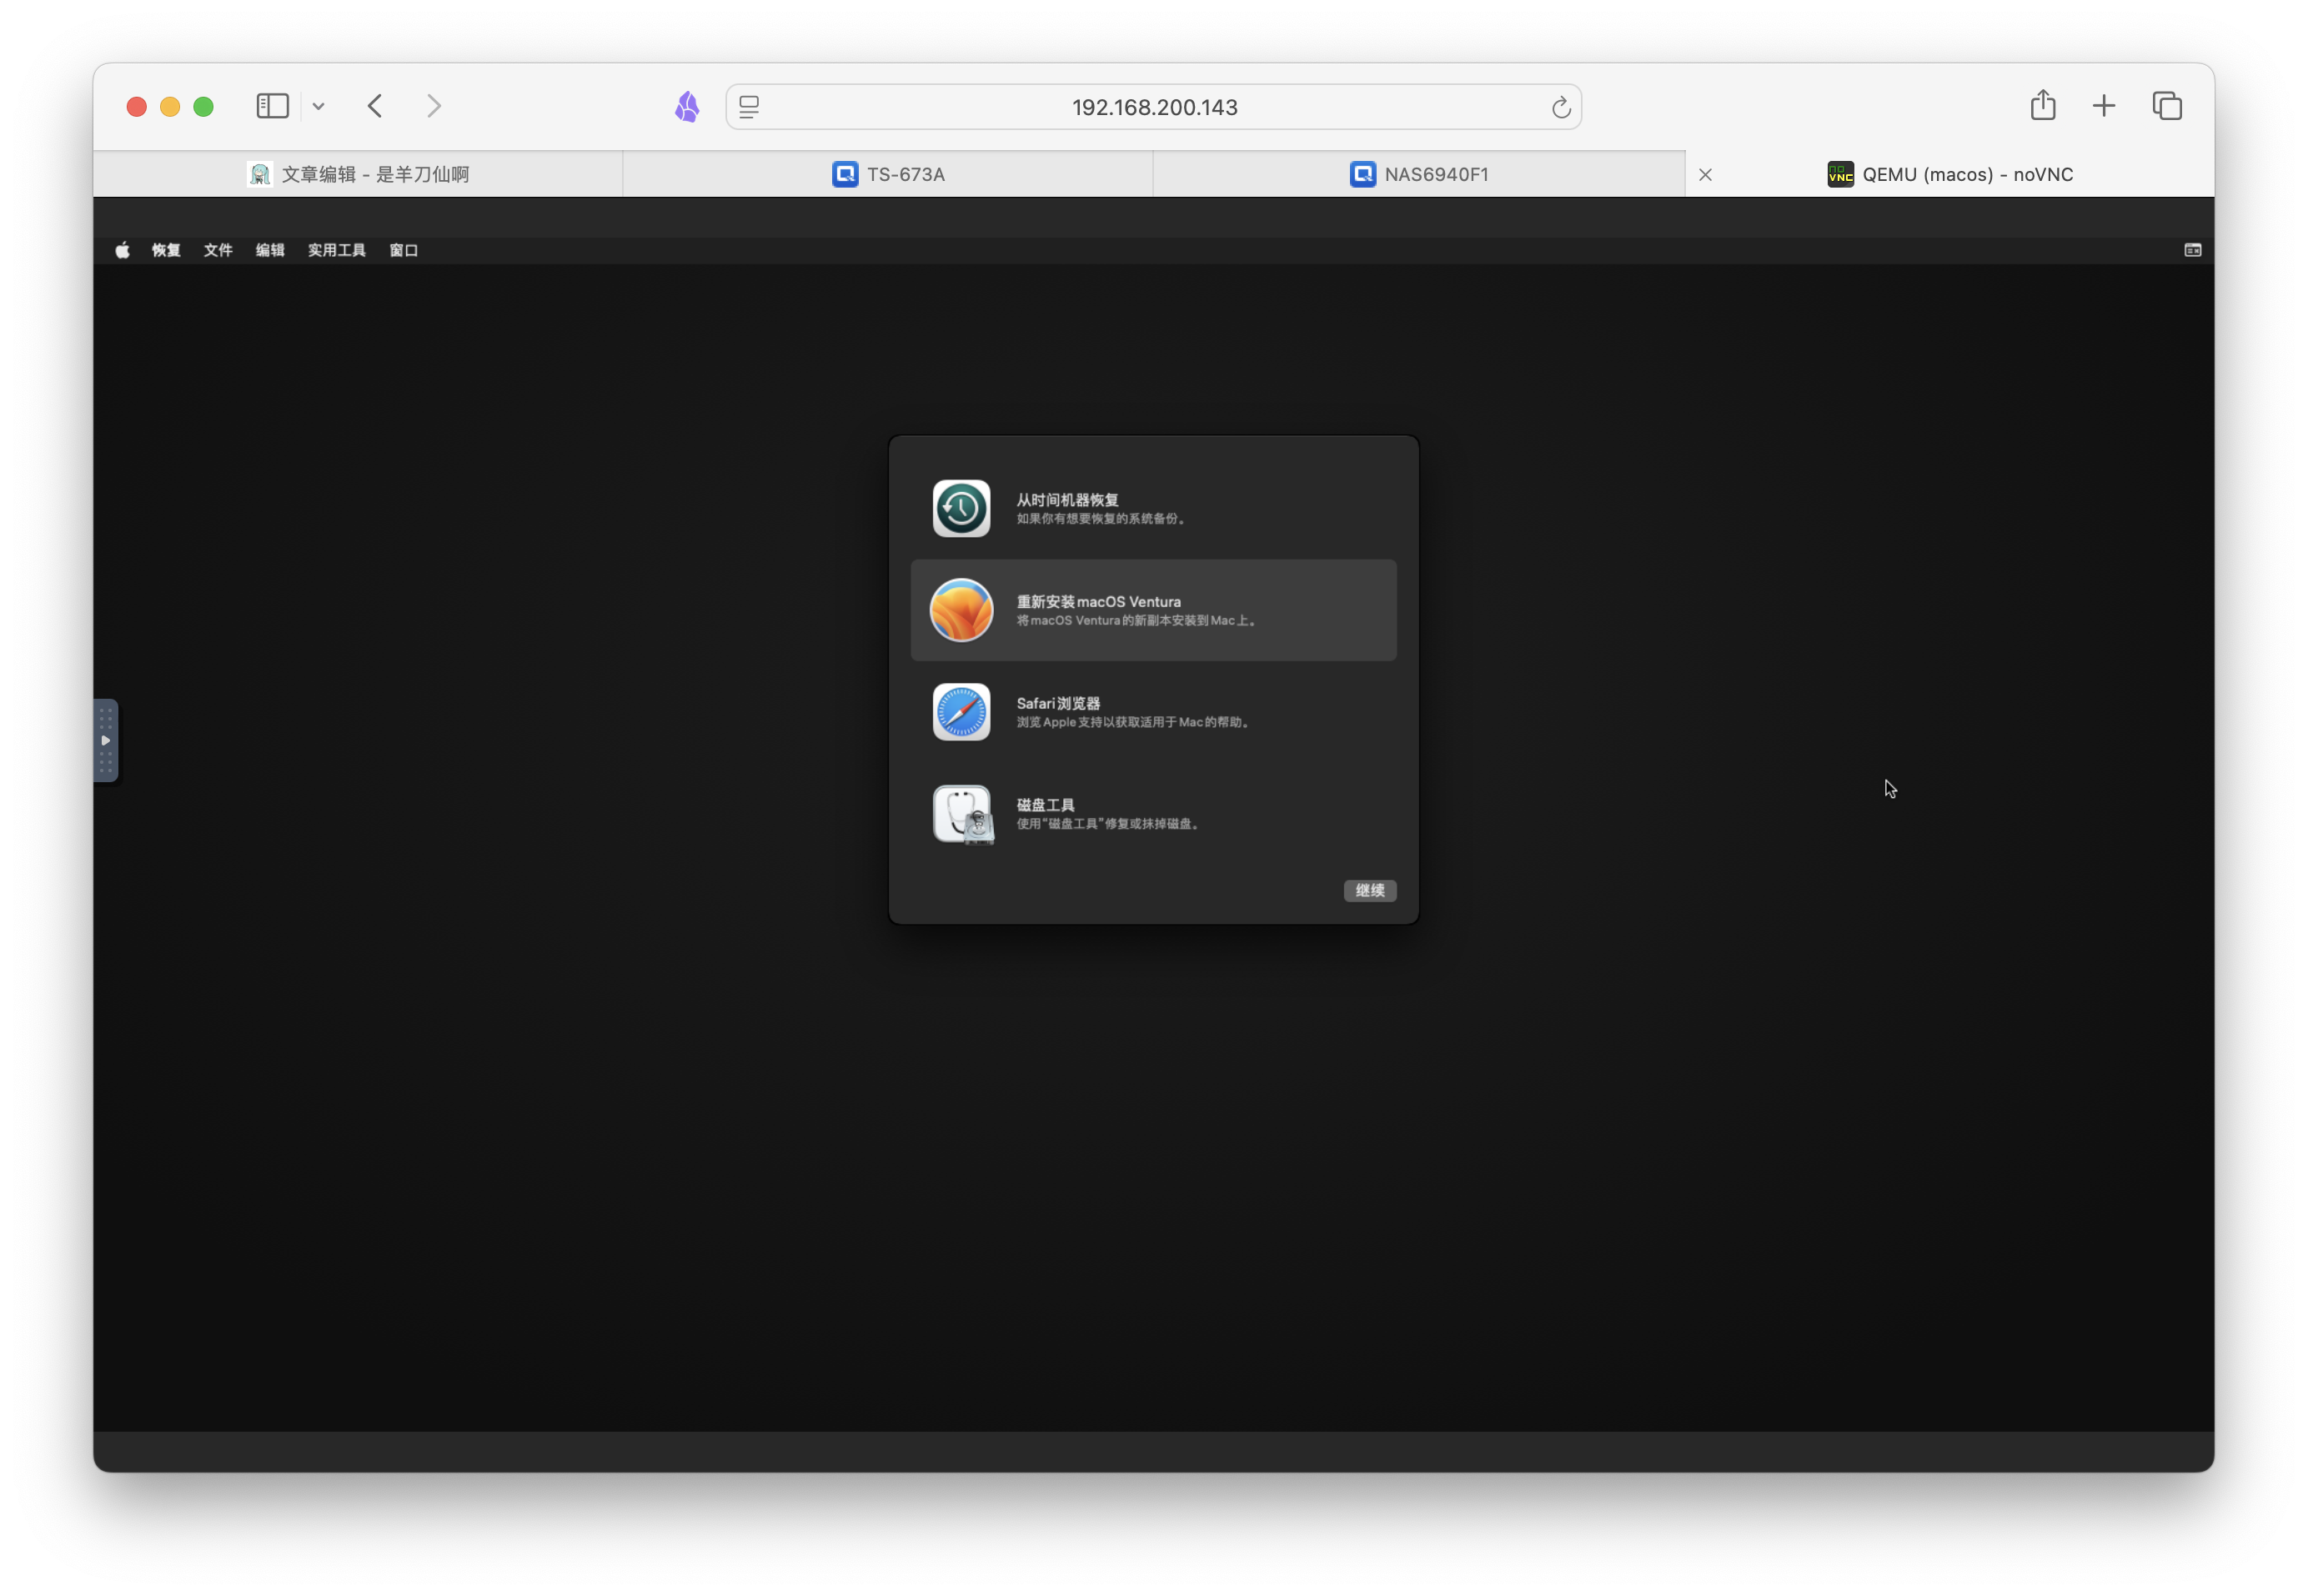Close the QEMU noVNC tab
Viewport: 2308px width, 1596px height.
(1705, 175)
